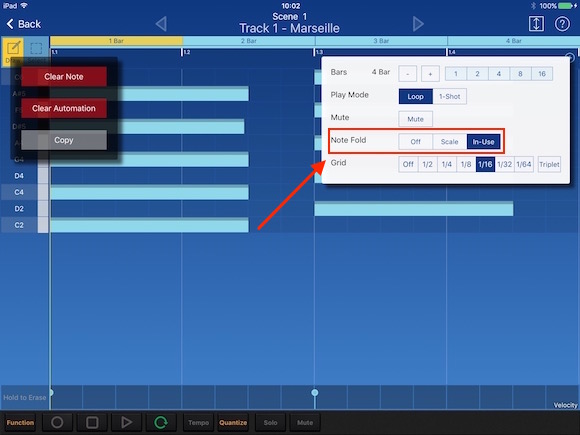Set Grid to 1/16
This screenshot has width=580, height=435.
tap(485, 164)
